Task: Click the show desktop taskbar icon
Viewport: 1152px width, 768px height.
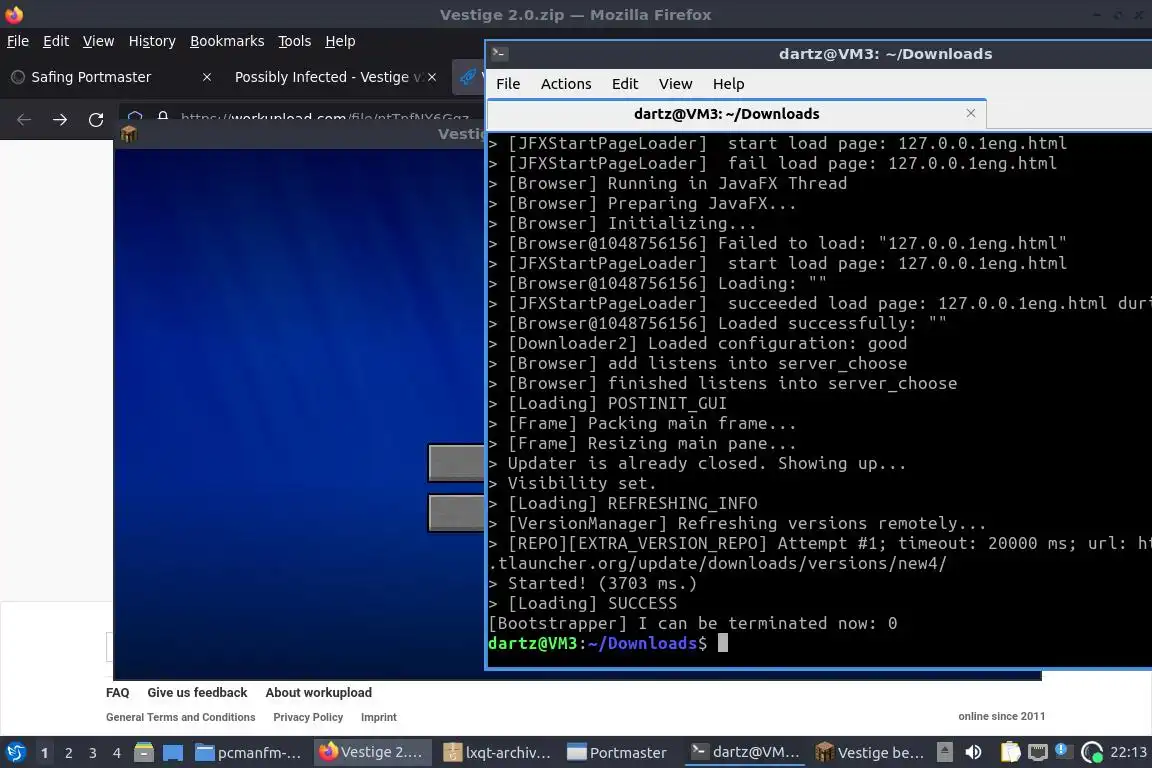Action: (x=173, y=752)
